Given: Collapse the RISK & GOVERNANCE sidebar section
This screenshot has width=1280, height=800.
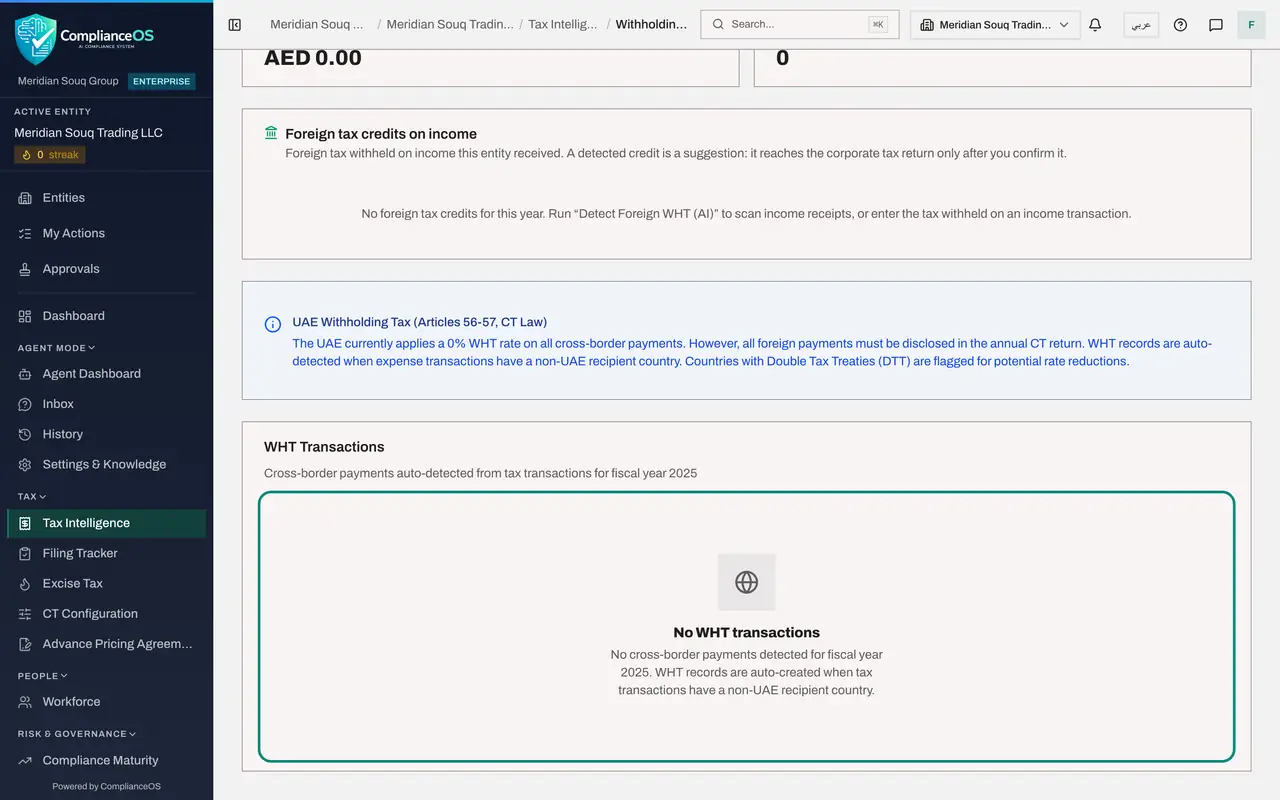Looking at the screenshot, I should (77, 734).
